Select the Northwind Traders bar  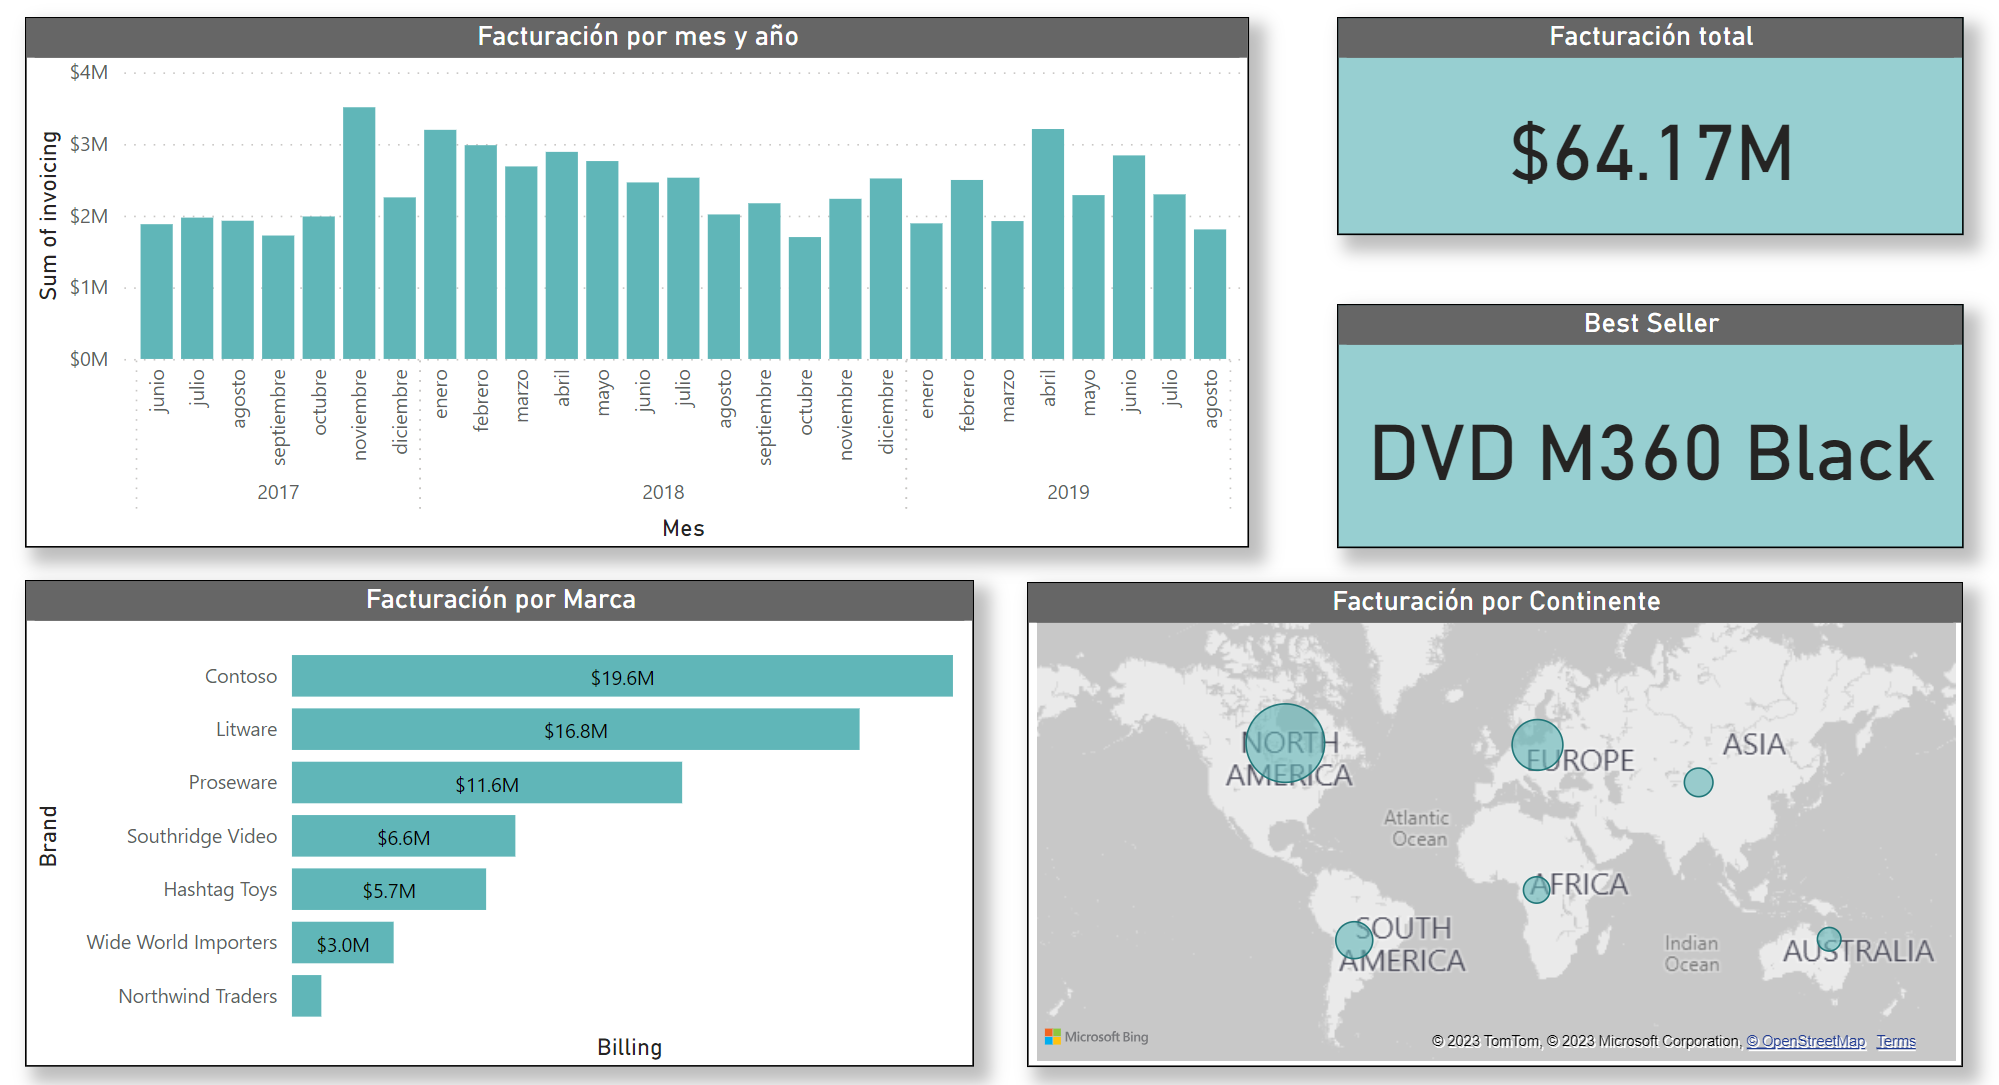tap(305, 995)
